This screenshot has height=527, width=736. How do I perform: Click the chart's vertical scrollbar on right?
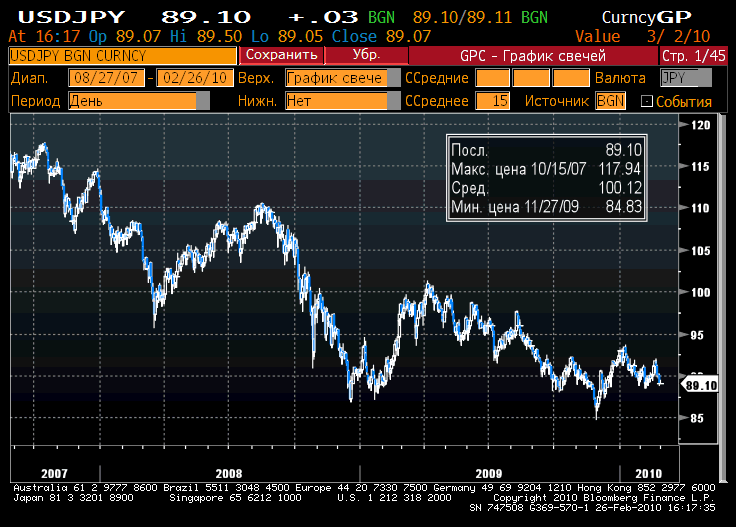pyautogui.click(x=723, y=298)
